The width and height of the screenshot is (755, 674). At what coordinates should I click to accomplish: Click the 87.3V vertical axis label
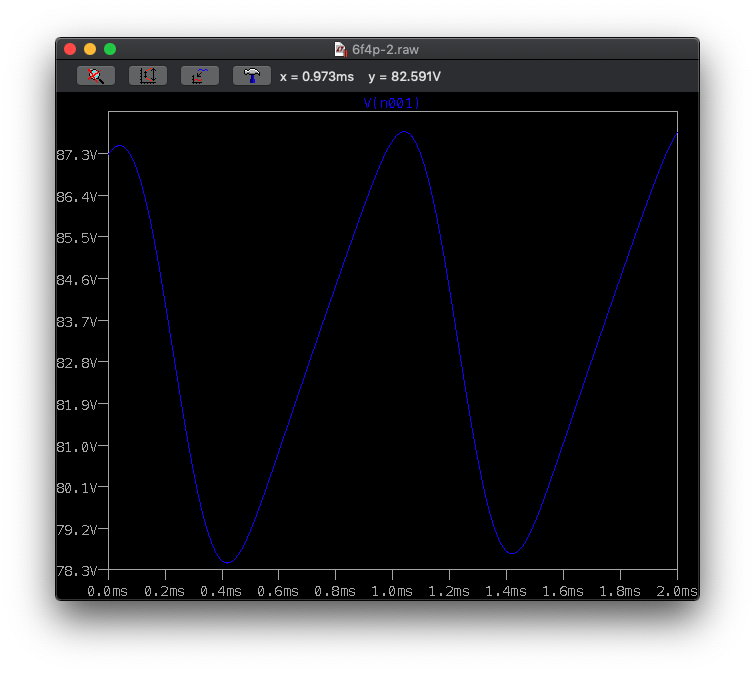pos(77,155)
